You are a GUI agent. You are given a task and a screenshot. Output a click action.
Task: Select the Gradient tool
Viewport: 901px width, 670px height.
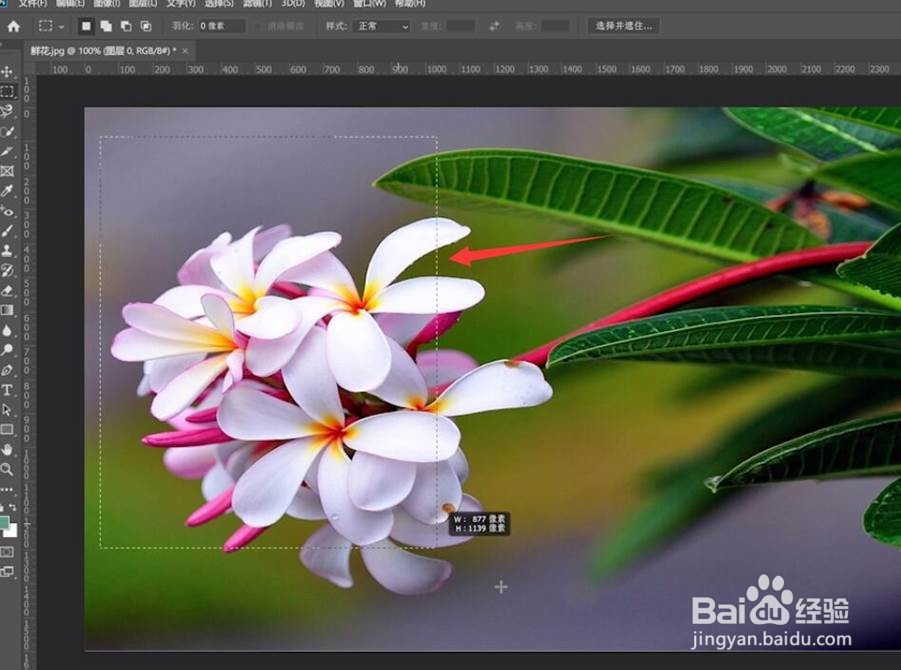pyautogui.click(x=7, y=310)
